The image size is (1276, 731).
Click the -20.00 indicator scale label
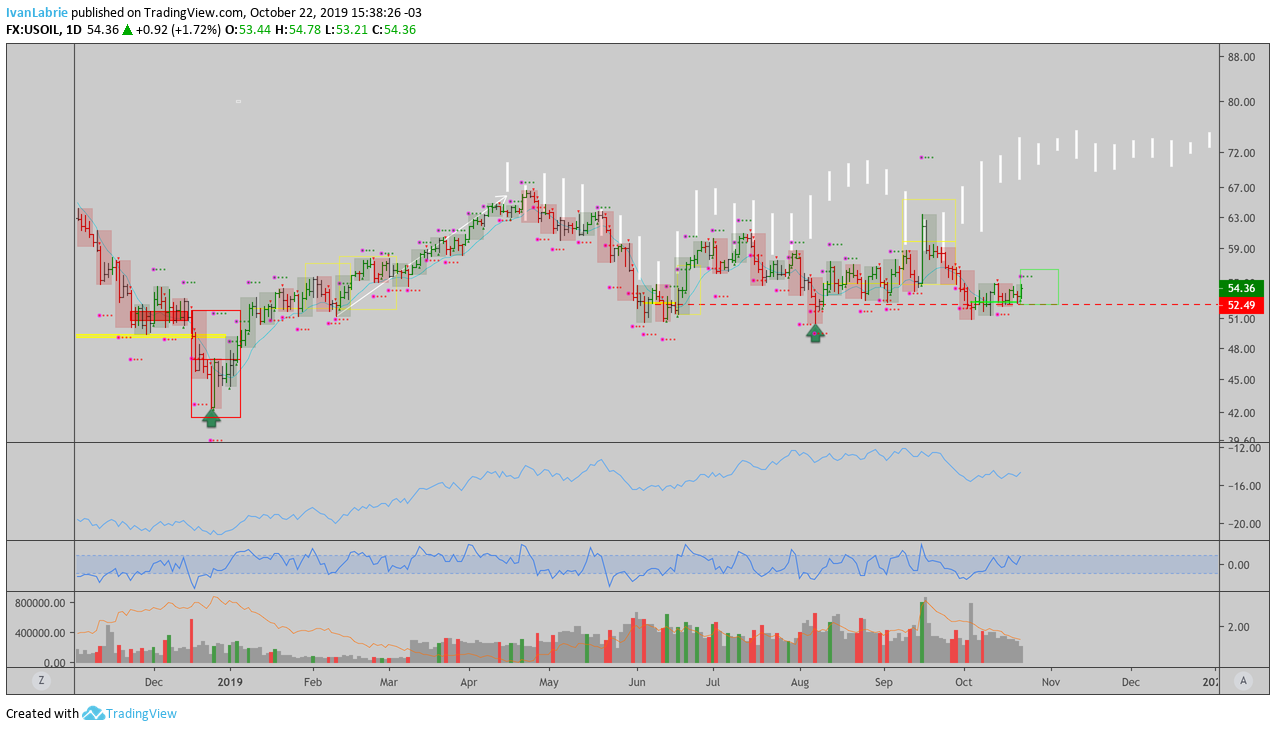click(1244, 524)
